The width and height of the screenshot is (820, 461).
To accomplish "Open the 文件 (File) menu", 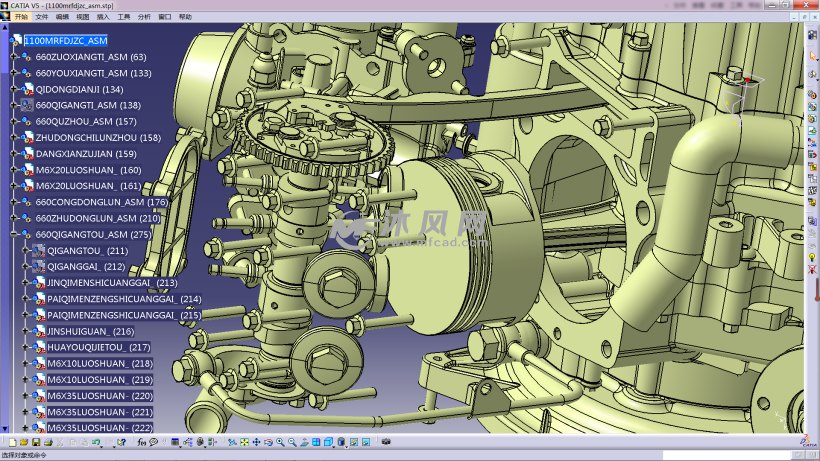I will (x=41, y=17).
